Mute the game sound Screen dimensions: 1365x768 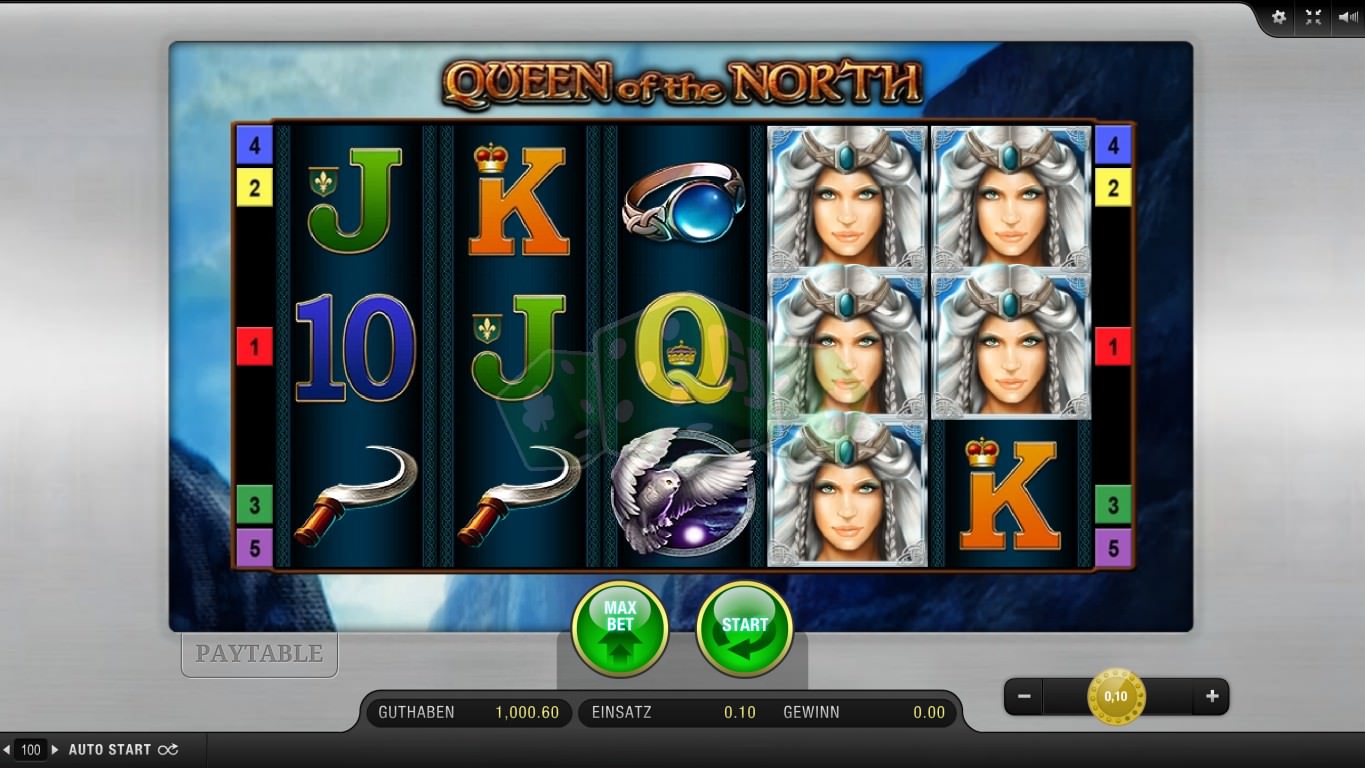click(1347, 17)
